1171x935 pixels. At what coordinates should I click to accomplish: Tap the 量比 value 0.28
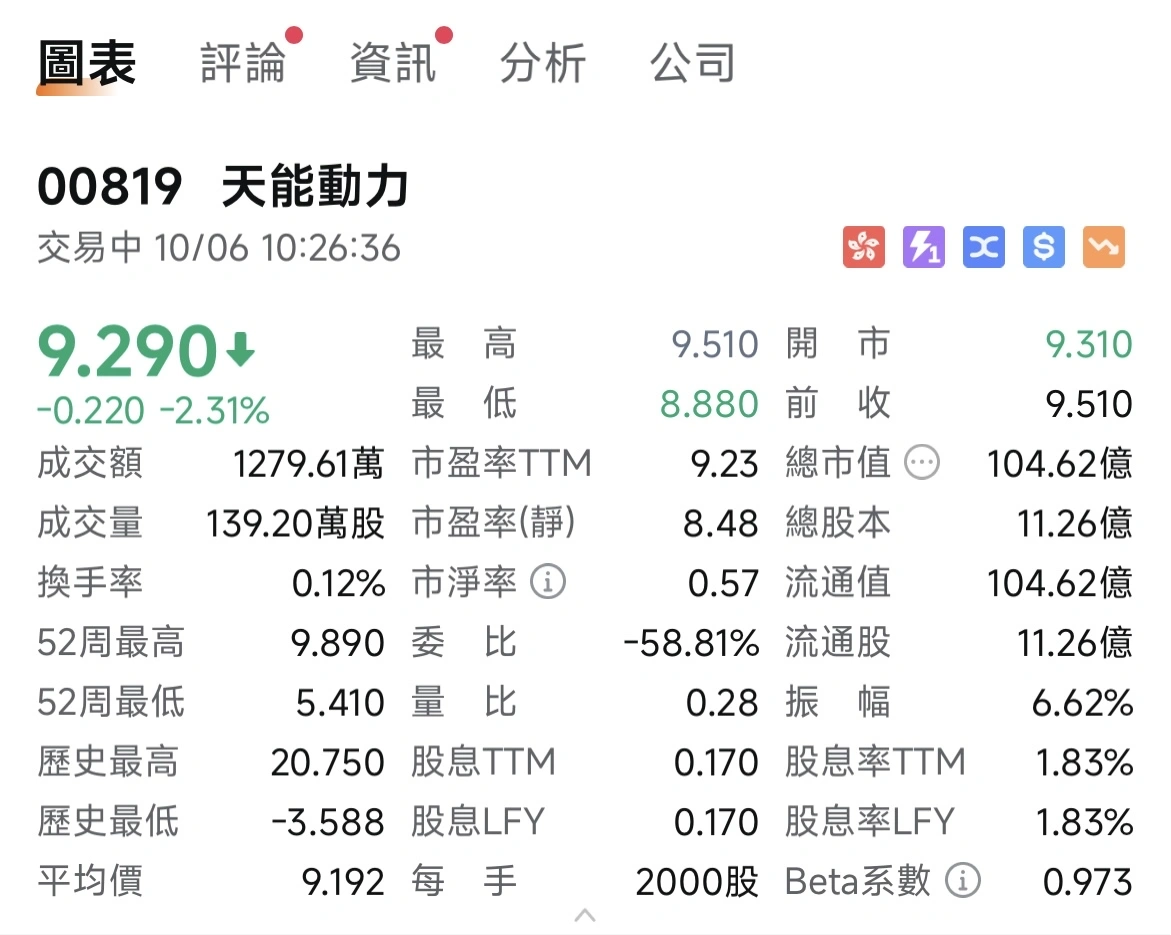[x=722, y=703]
